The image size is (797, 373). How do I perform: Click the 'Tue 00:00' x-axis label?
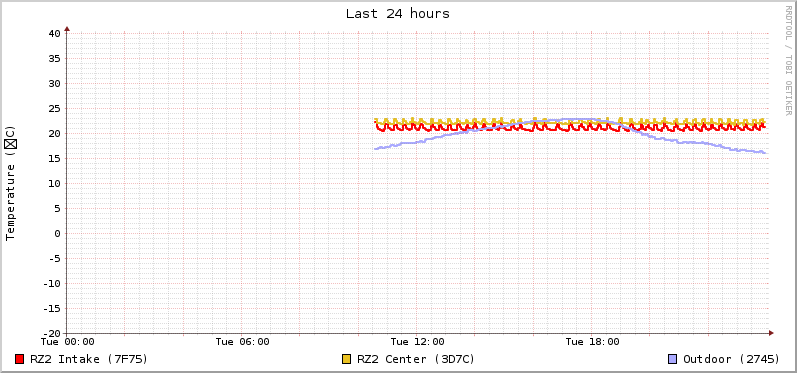(x=68, y=342)
